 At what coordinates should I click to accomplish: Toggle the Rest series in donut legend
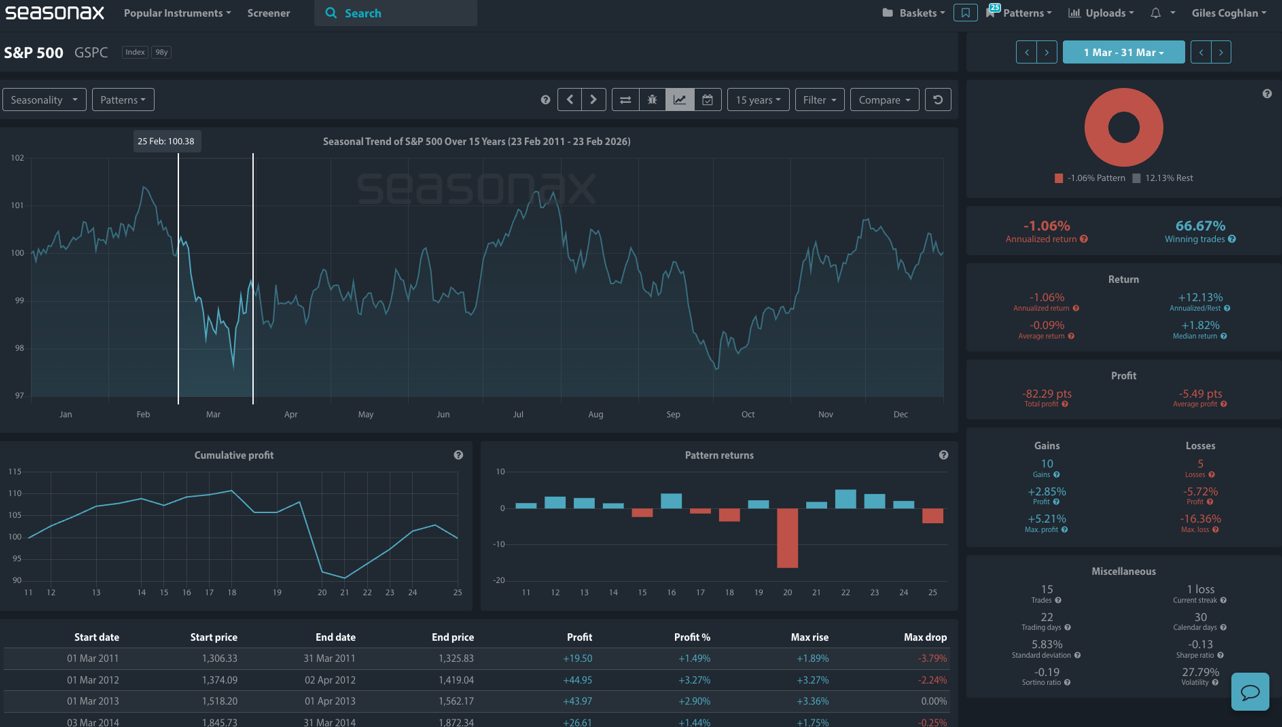(x=1162, y=178)
